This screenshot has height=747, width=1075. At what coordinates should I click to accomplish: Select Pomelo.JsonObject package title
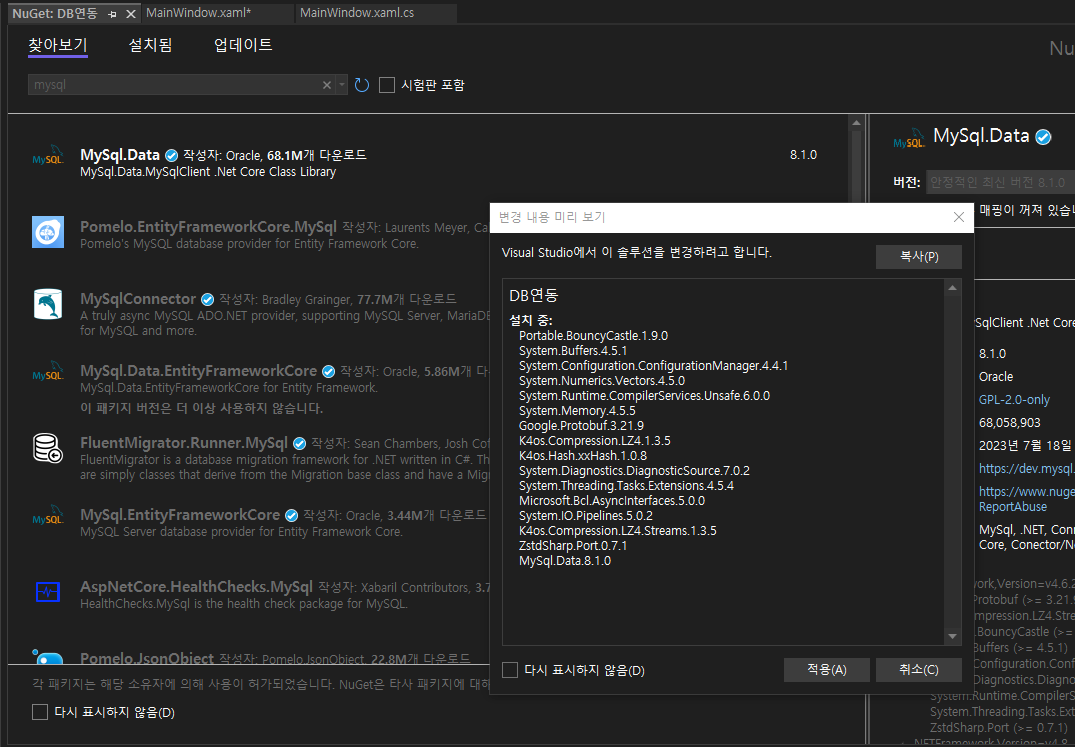pos(147,659)
